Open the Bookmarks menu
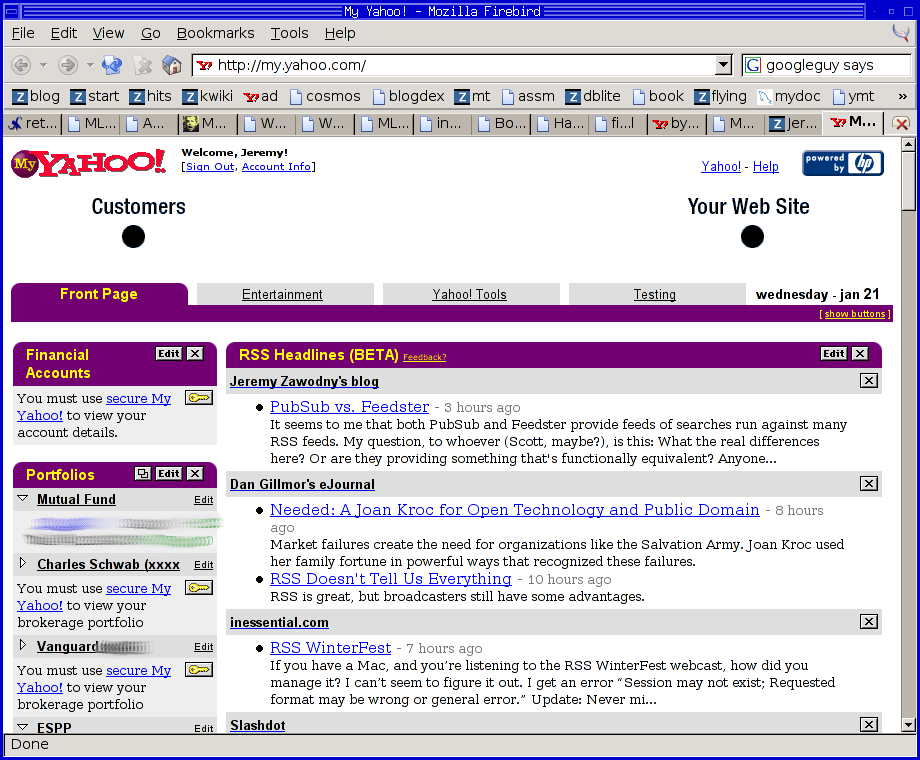This screenshot has width=920, height=760. [x=215, y=33]
